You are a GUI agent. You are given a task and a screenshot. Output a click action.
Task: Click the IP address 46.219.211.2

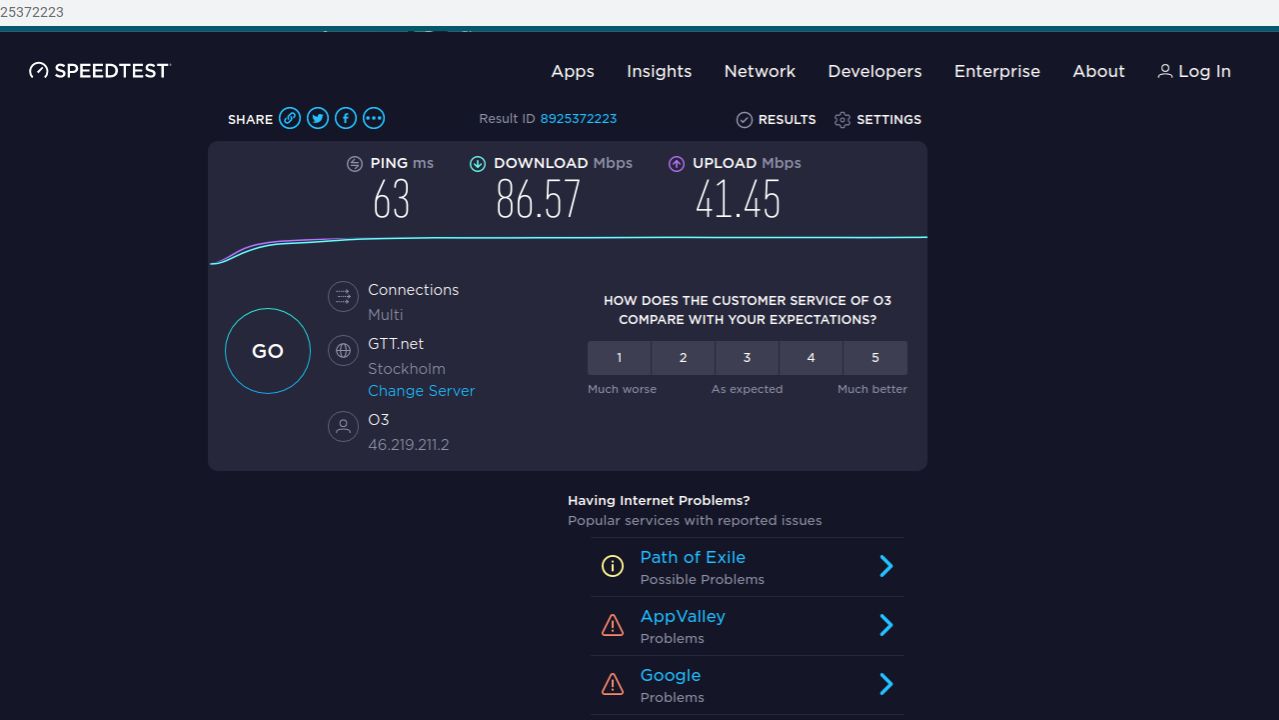408,445
